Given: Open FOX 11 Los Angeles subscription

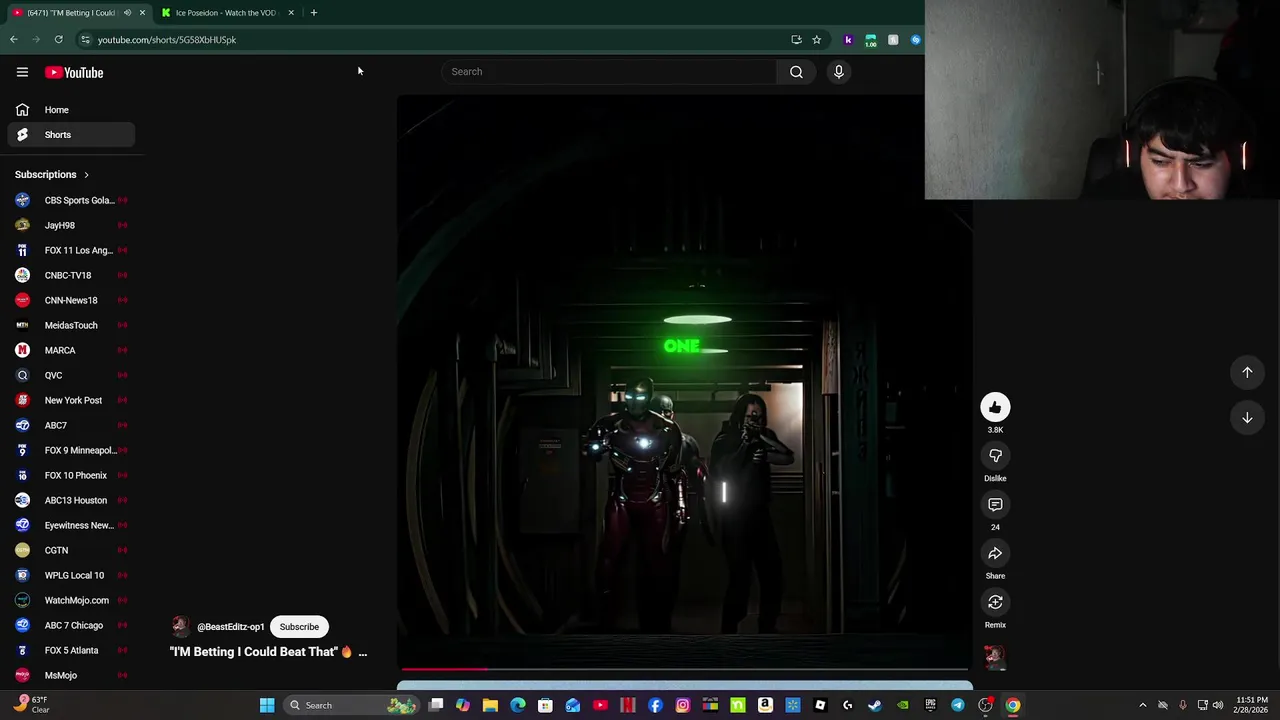Looking at the screenshot, I should pos(70,250).
